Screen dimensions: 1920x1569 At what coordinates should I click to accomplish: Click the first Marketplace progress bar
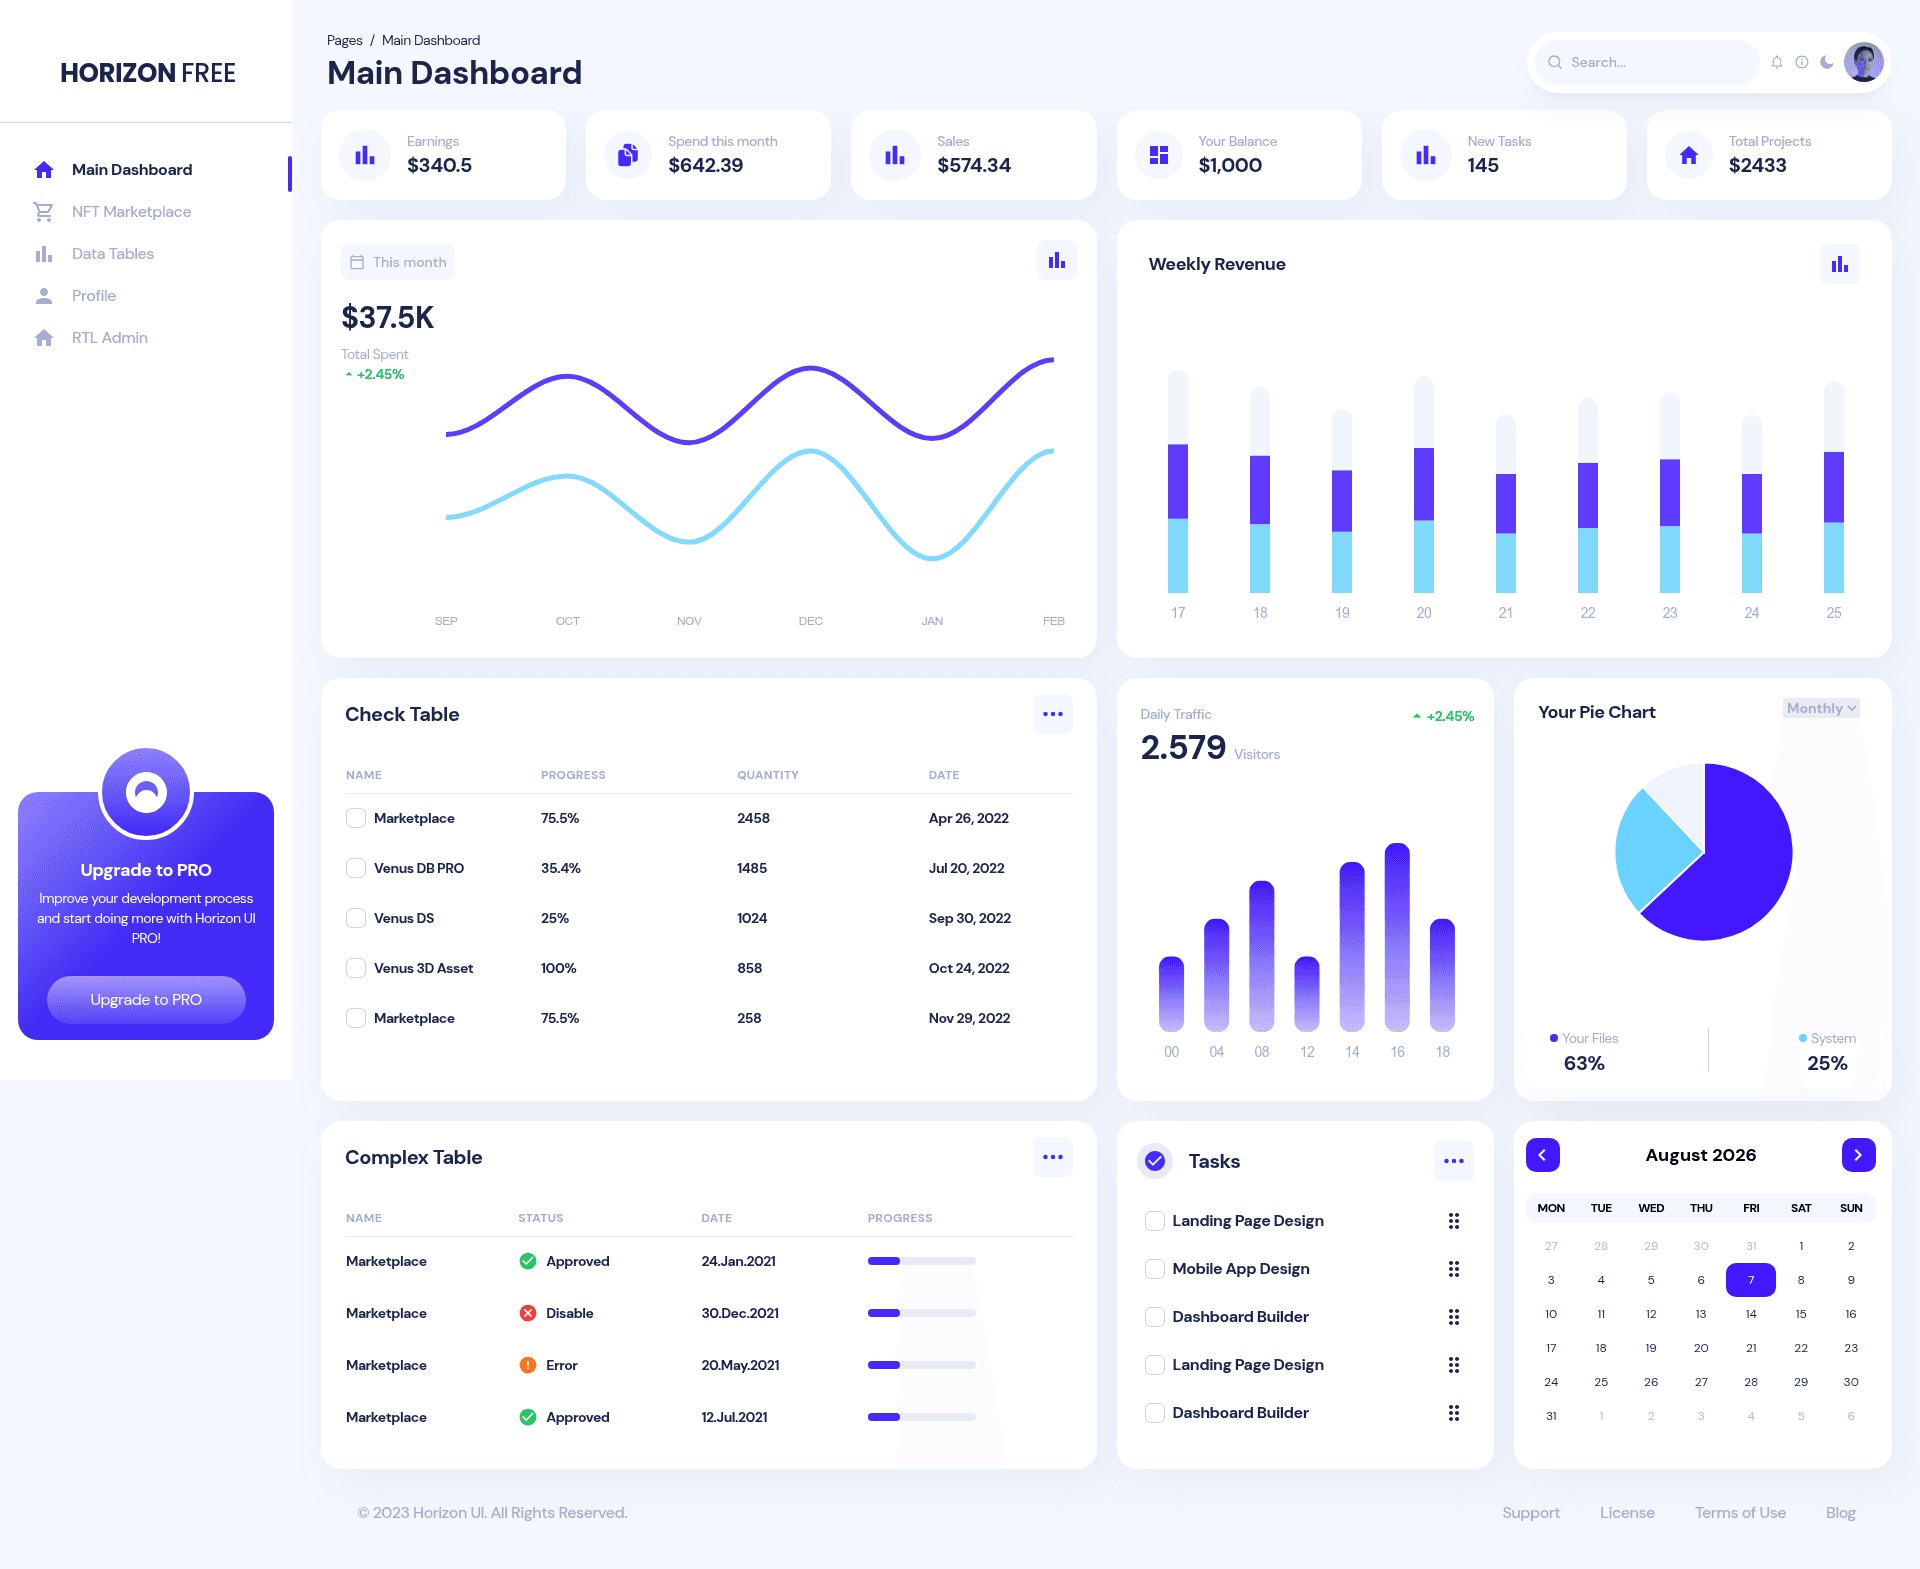pos(922,1261)
